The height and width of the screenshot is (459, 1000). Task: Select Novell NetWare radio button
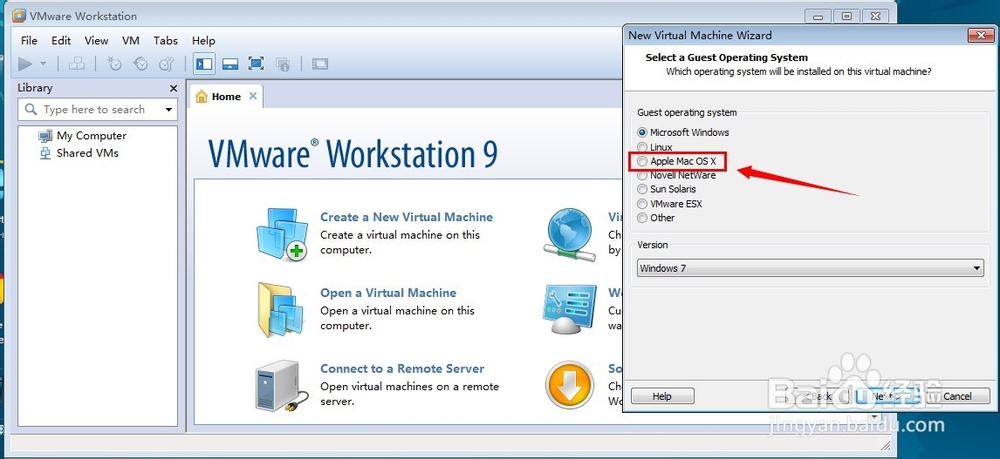642,175
